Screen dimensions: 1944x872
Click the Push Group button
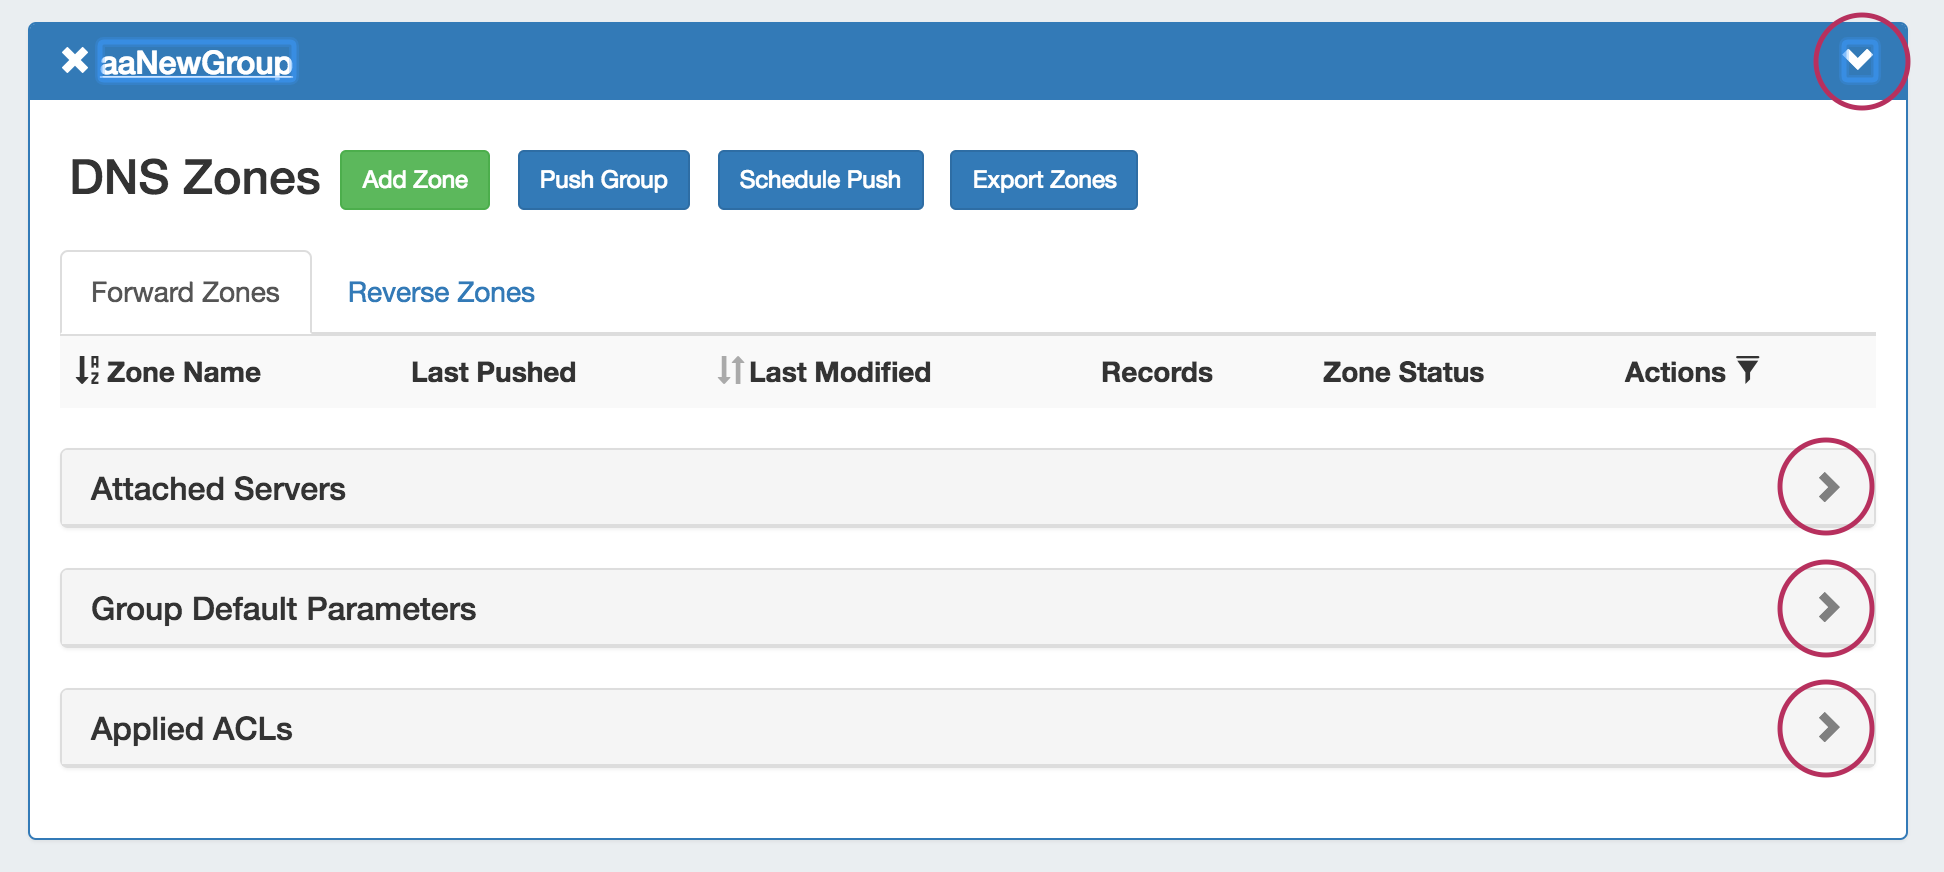click(x=603, y=180)
